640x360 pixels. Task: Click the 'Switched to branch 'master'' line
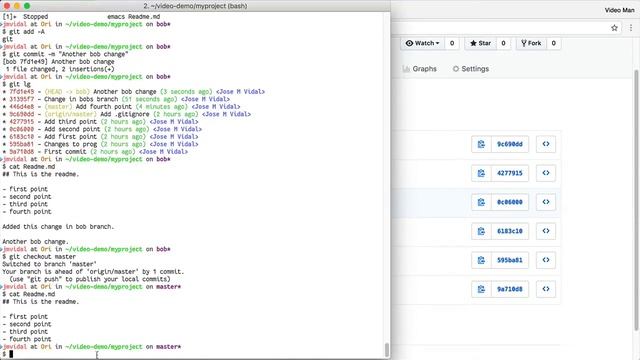point(49,264)
